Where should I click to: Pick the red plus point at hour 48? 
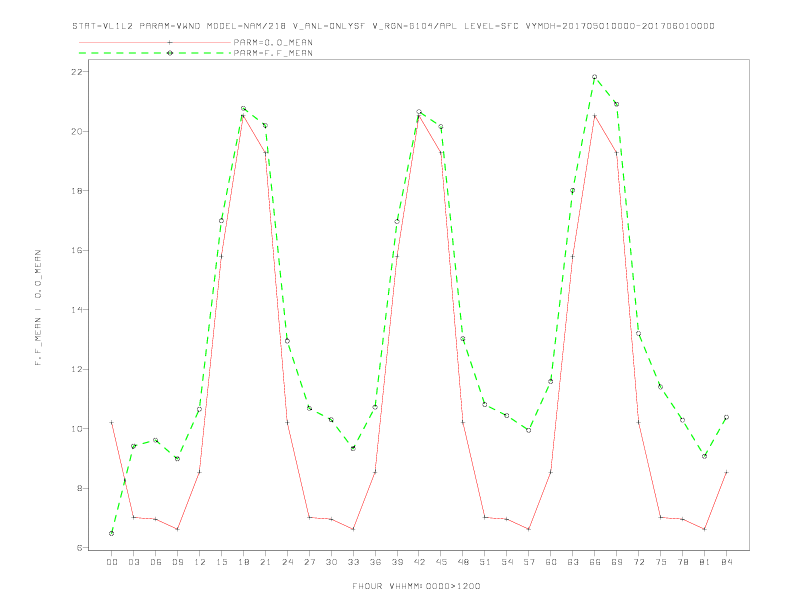(x=463, y=422)
